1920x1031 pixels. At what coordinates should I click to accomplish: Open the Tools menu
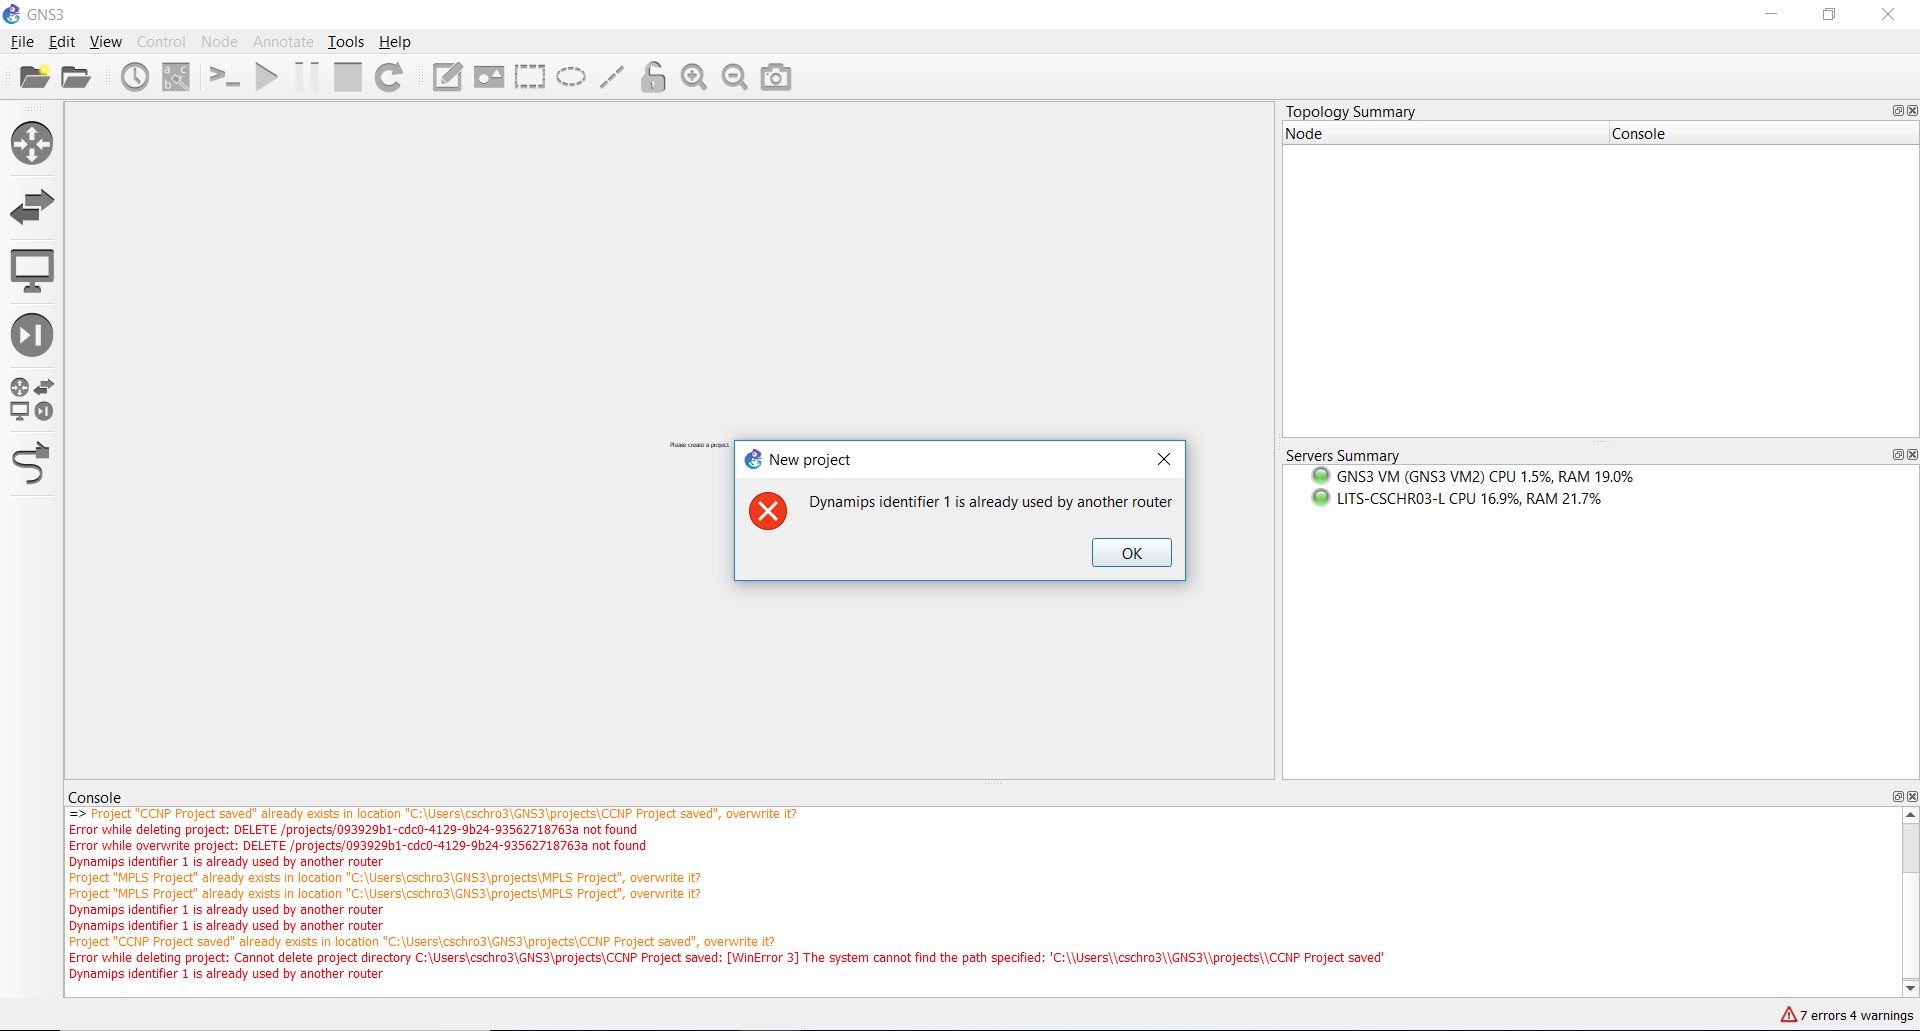[x=345, y=42]
